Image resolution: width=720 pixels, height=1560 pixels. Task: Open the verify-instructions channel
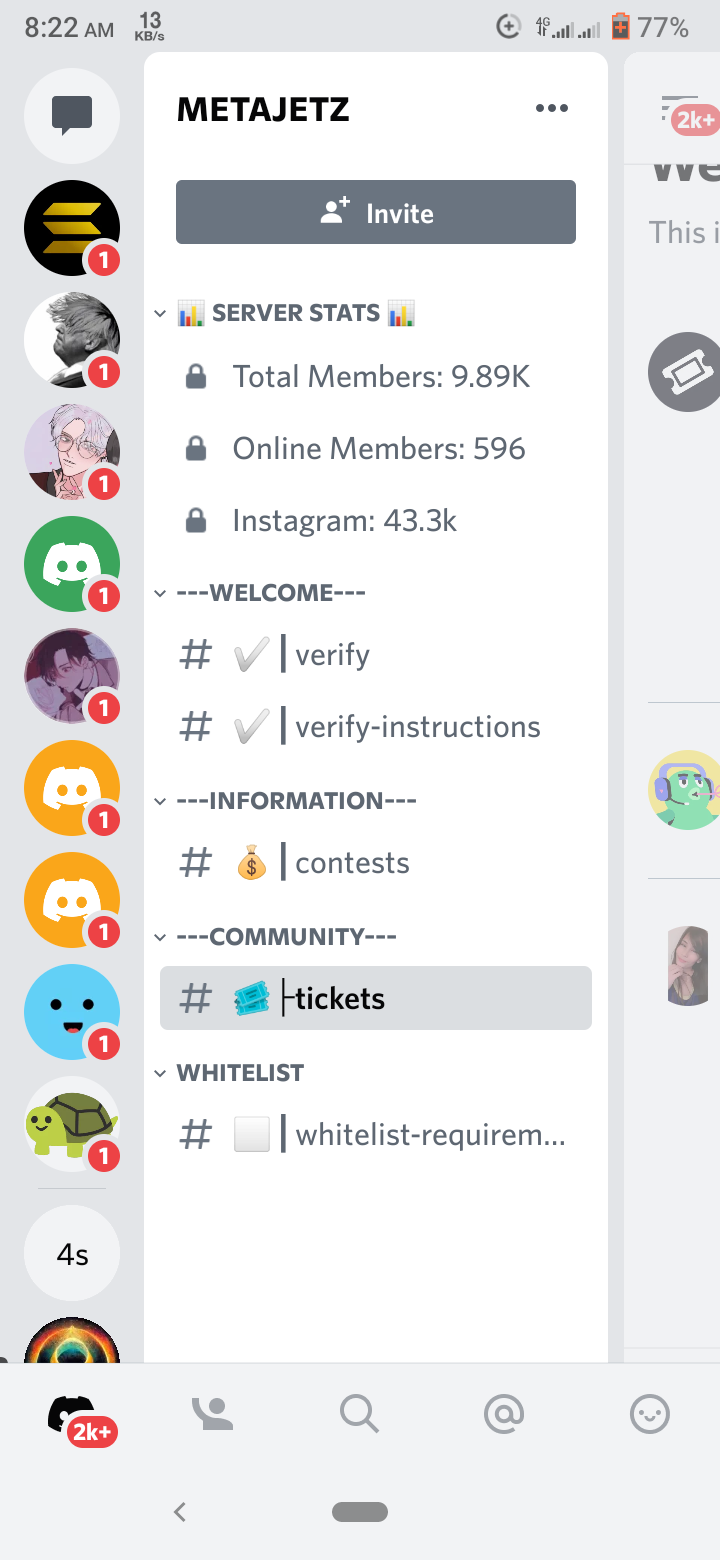tap(376, 727)
